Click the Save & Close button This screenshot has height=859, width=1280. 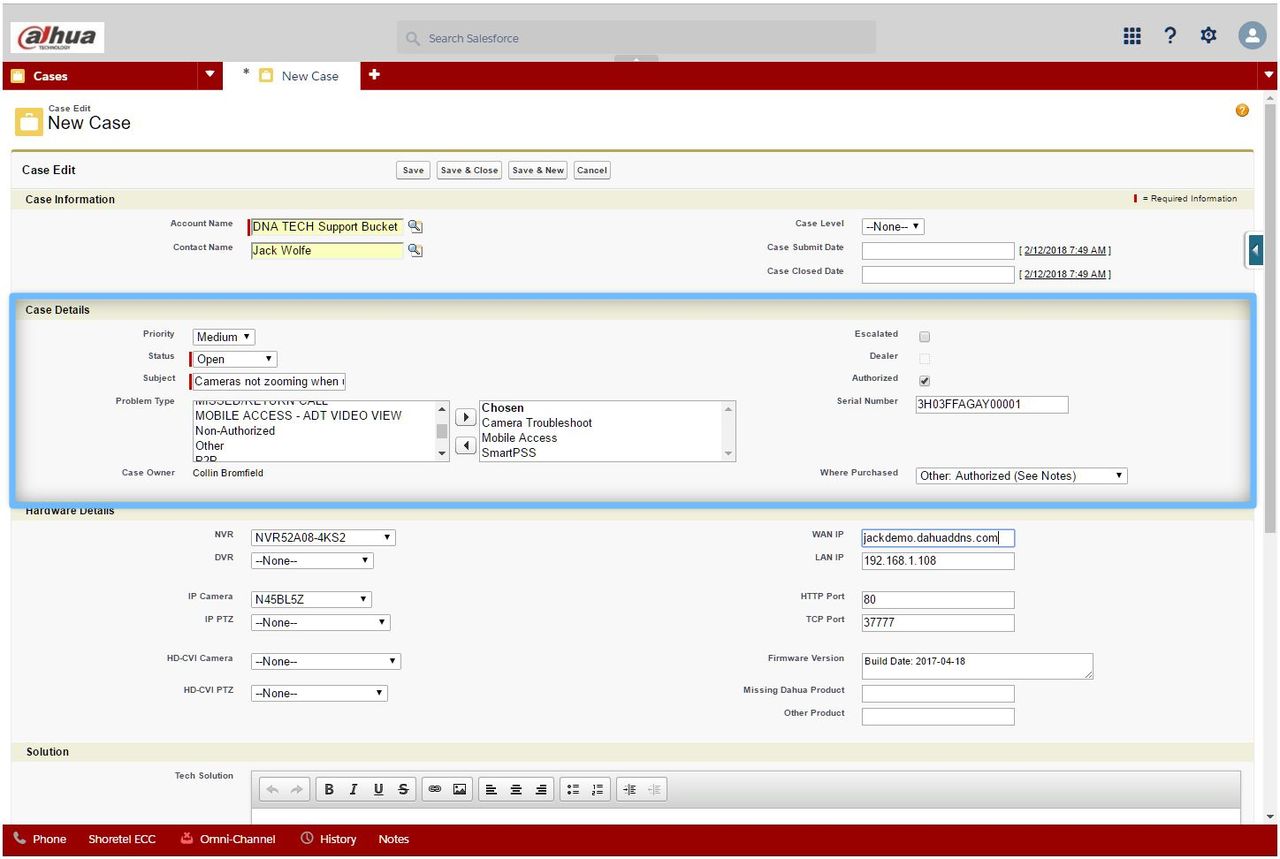pyautogui.click(x=469, y=170)
